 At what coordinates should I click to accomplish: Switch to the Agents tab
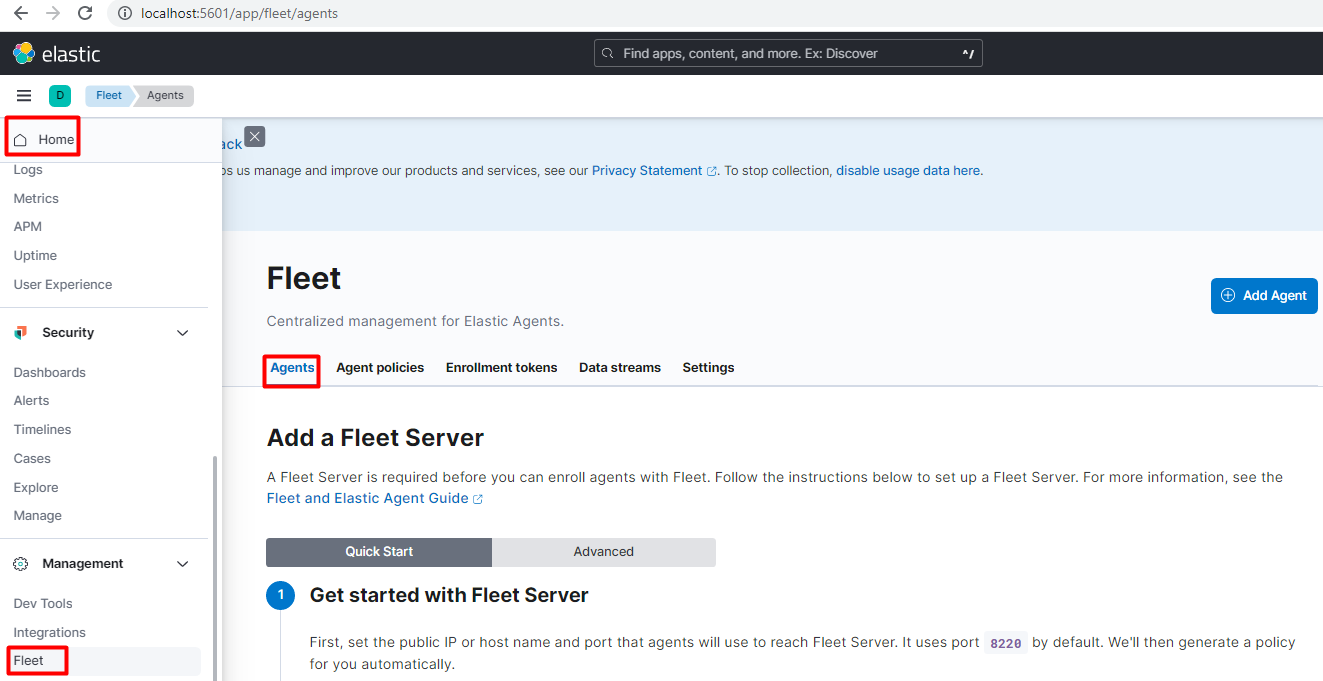[x=293, y=368]
